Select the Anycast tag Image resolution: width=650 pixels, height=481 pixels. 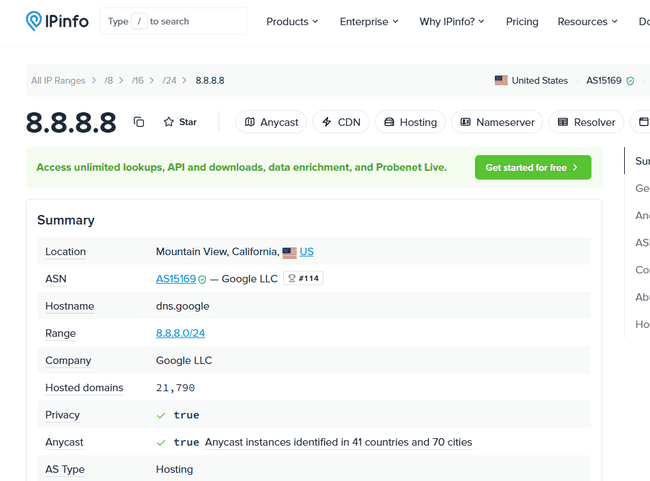271,122
